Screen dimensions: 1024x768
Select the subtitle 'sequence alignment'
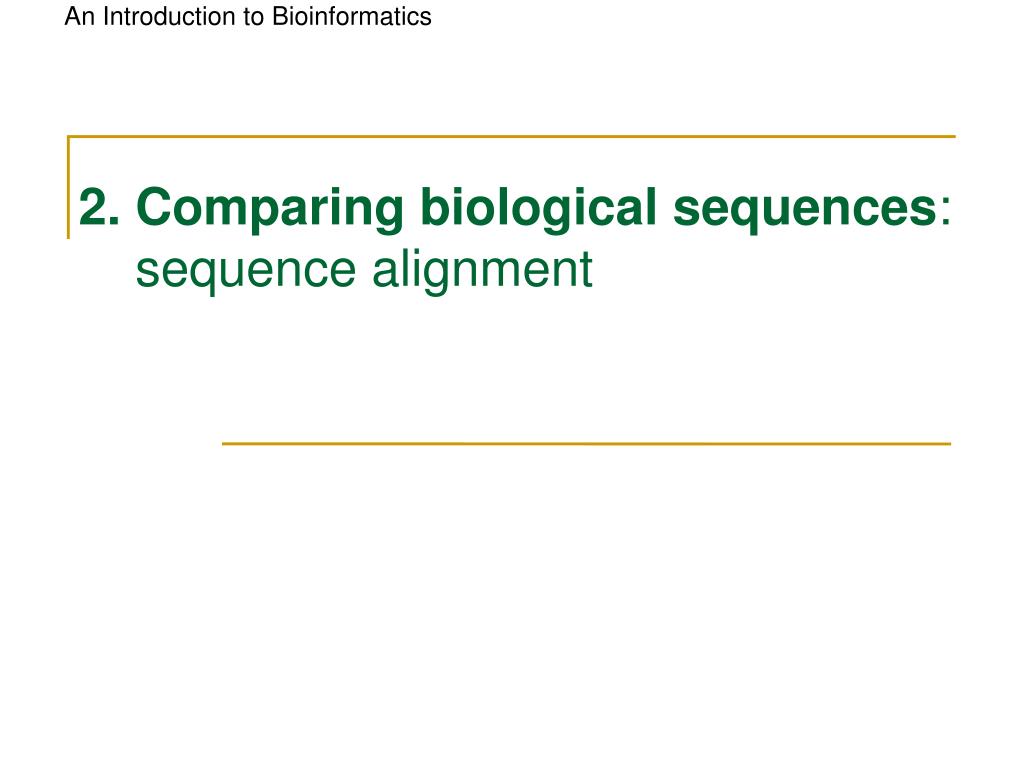point(364,270)
